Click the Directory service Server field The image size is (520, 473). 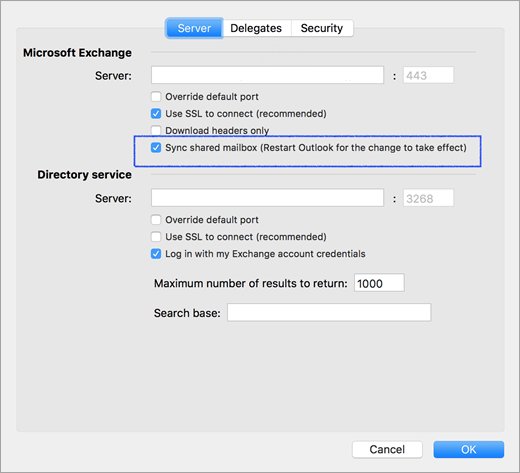click(x=267, y=198)
